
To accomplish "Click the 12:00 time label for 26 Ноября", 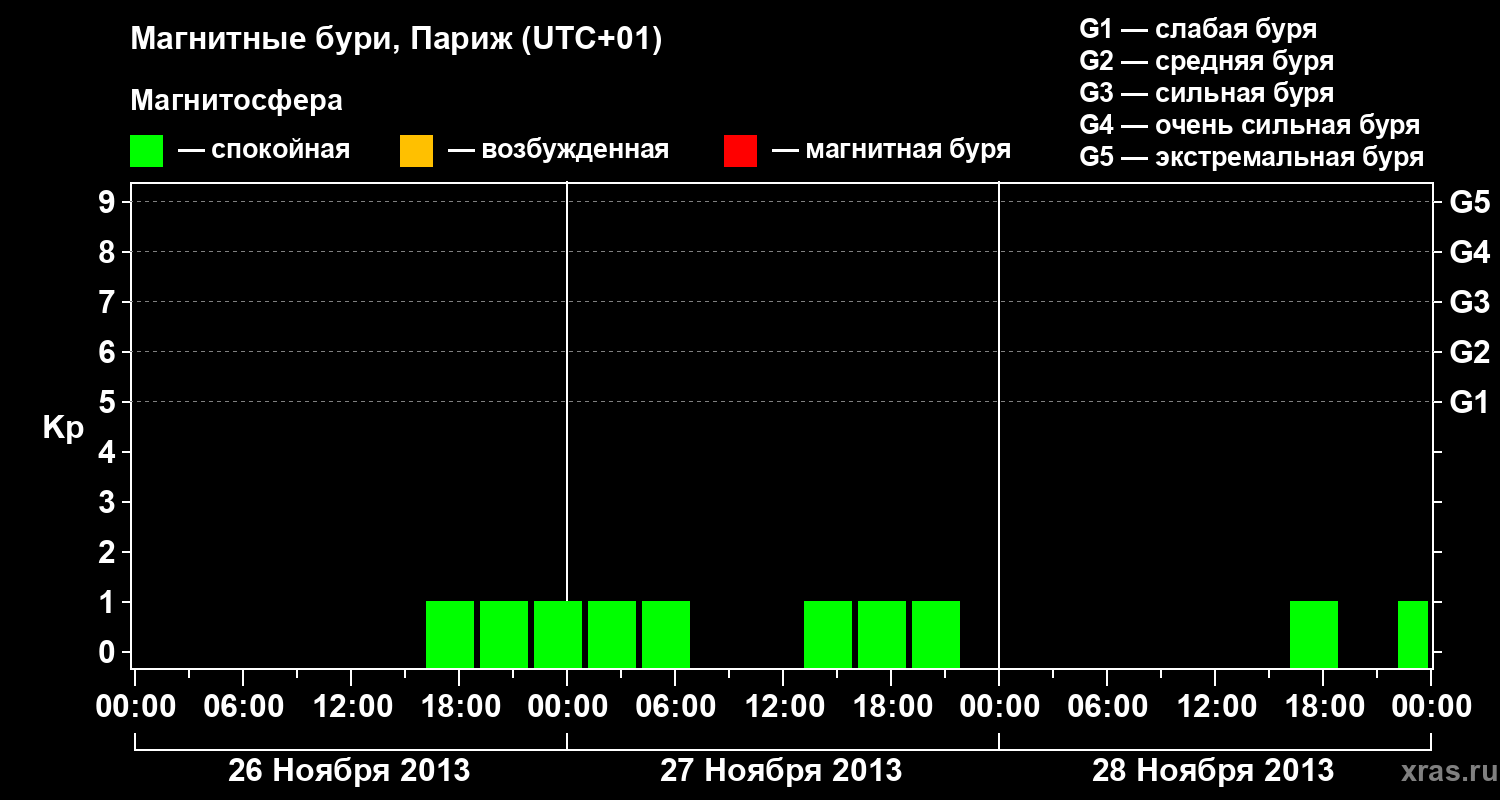I will pos(351,707).
